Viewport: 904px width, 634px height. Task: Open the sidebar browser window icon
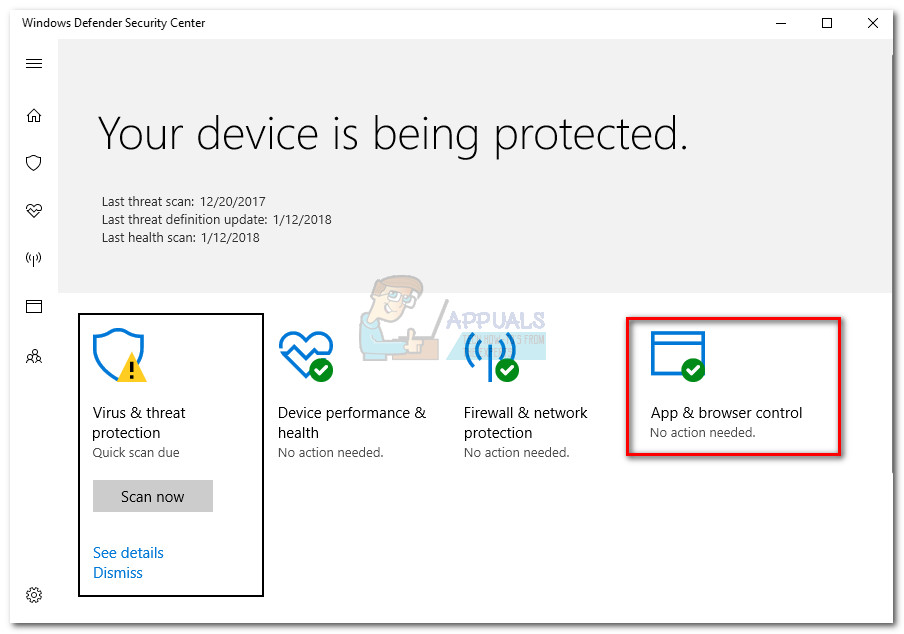tap(34, 306)
